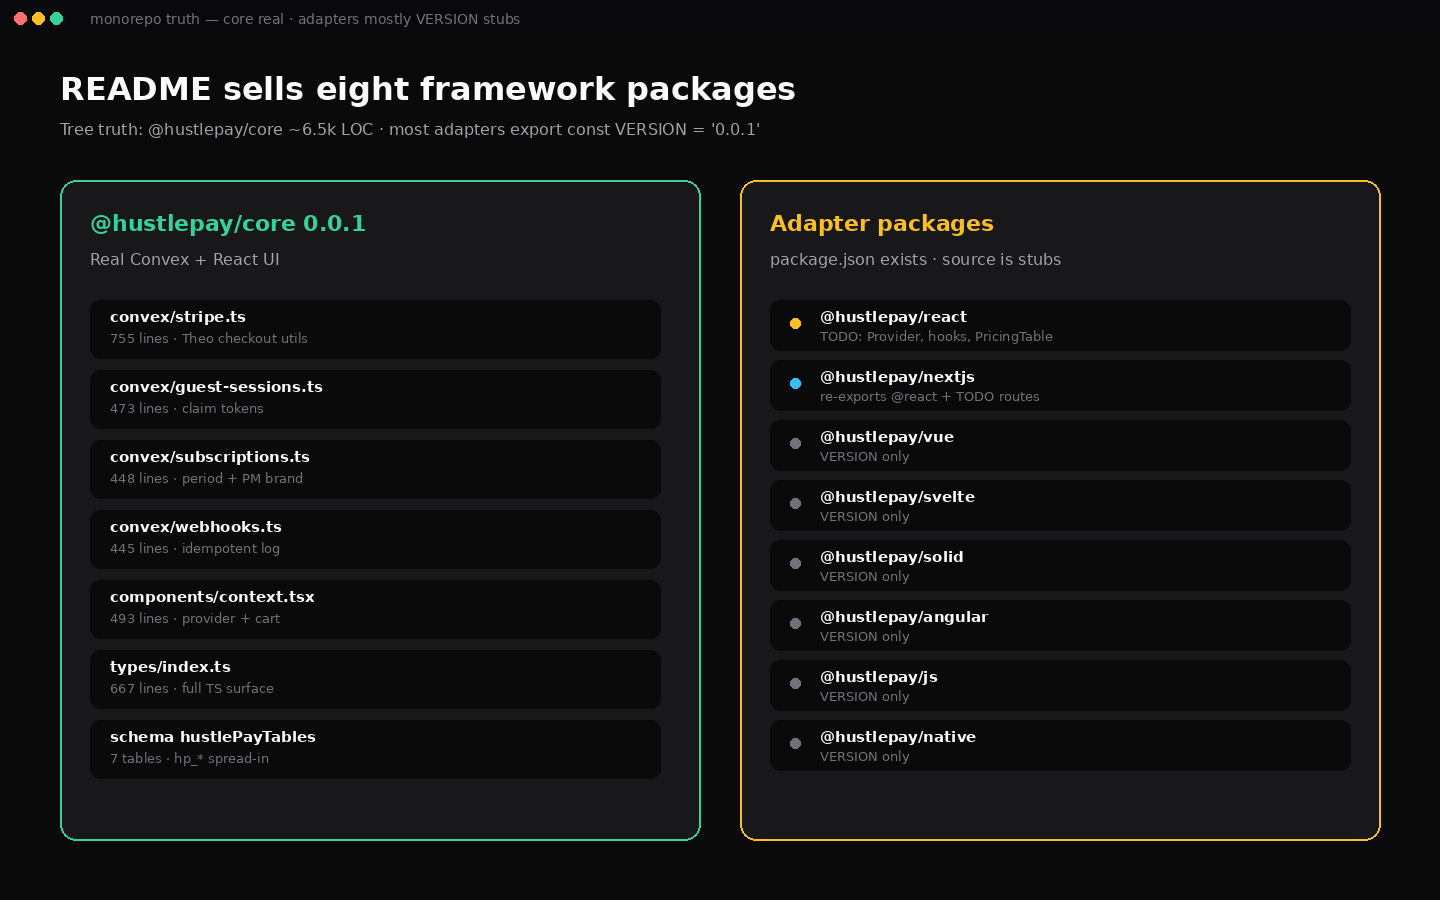The image size is (1440, 900).
Task: Open the schema hustlePayTables row
Action: pyautogui.click(x=375, y=749)
